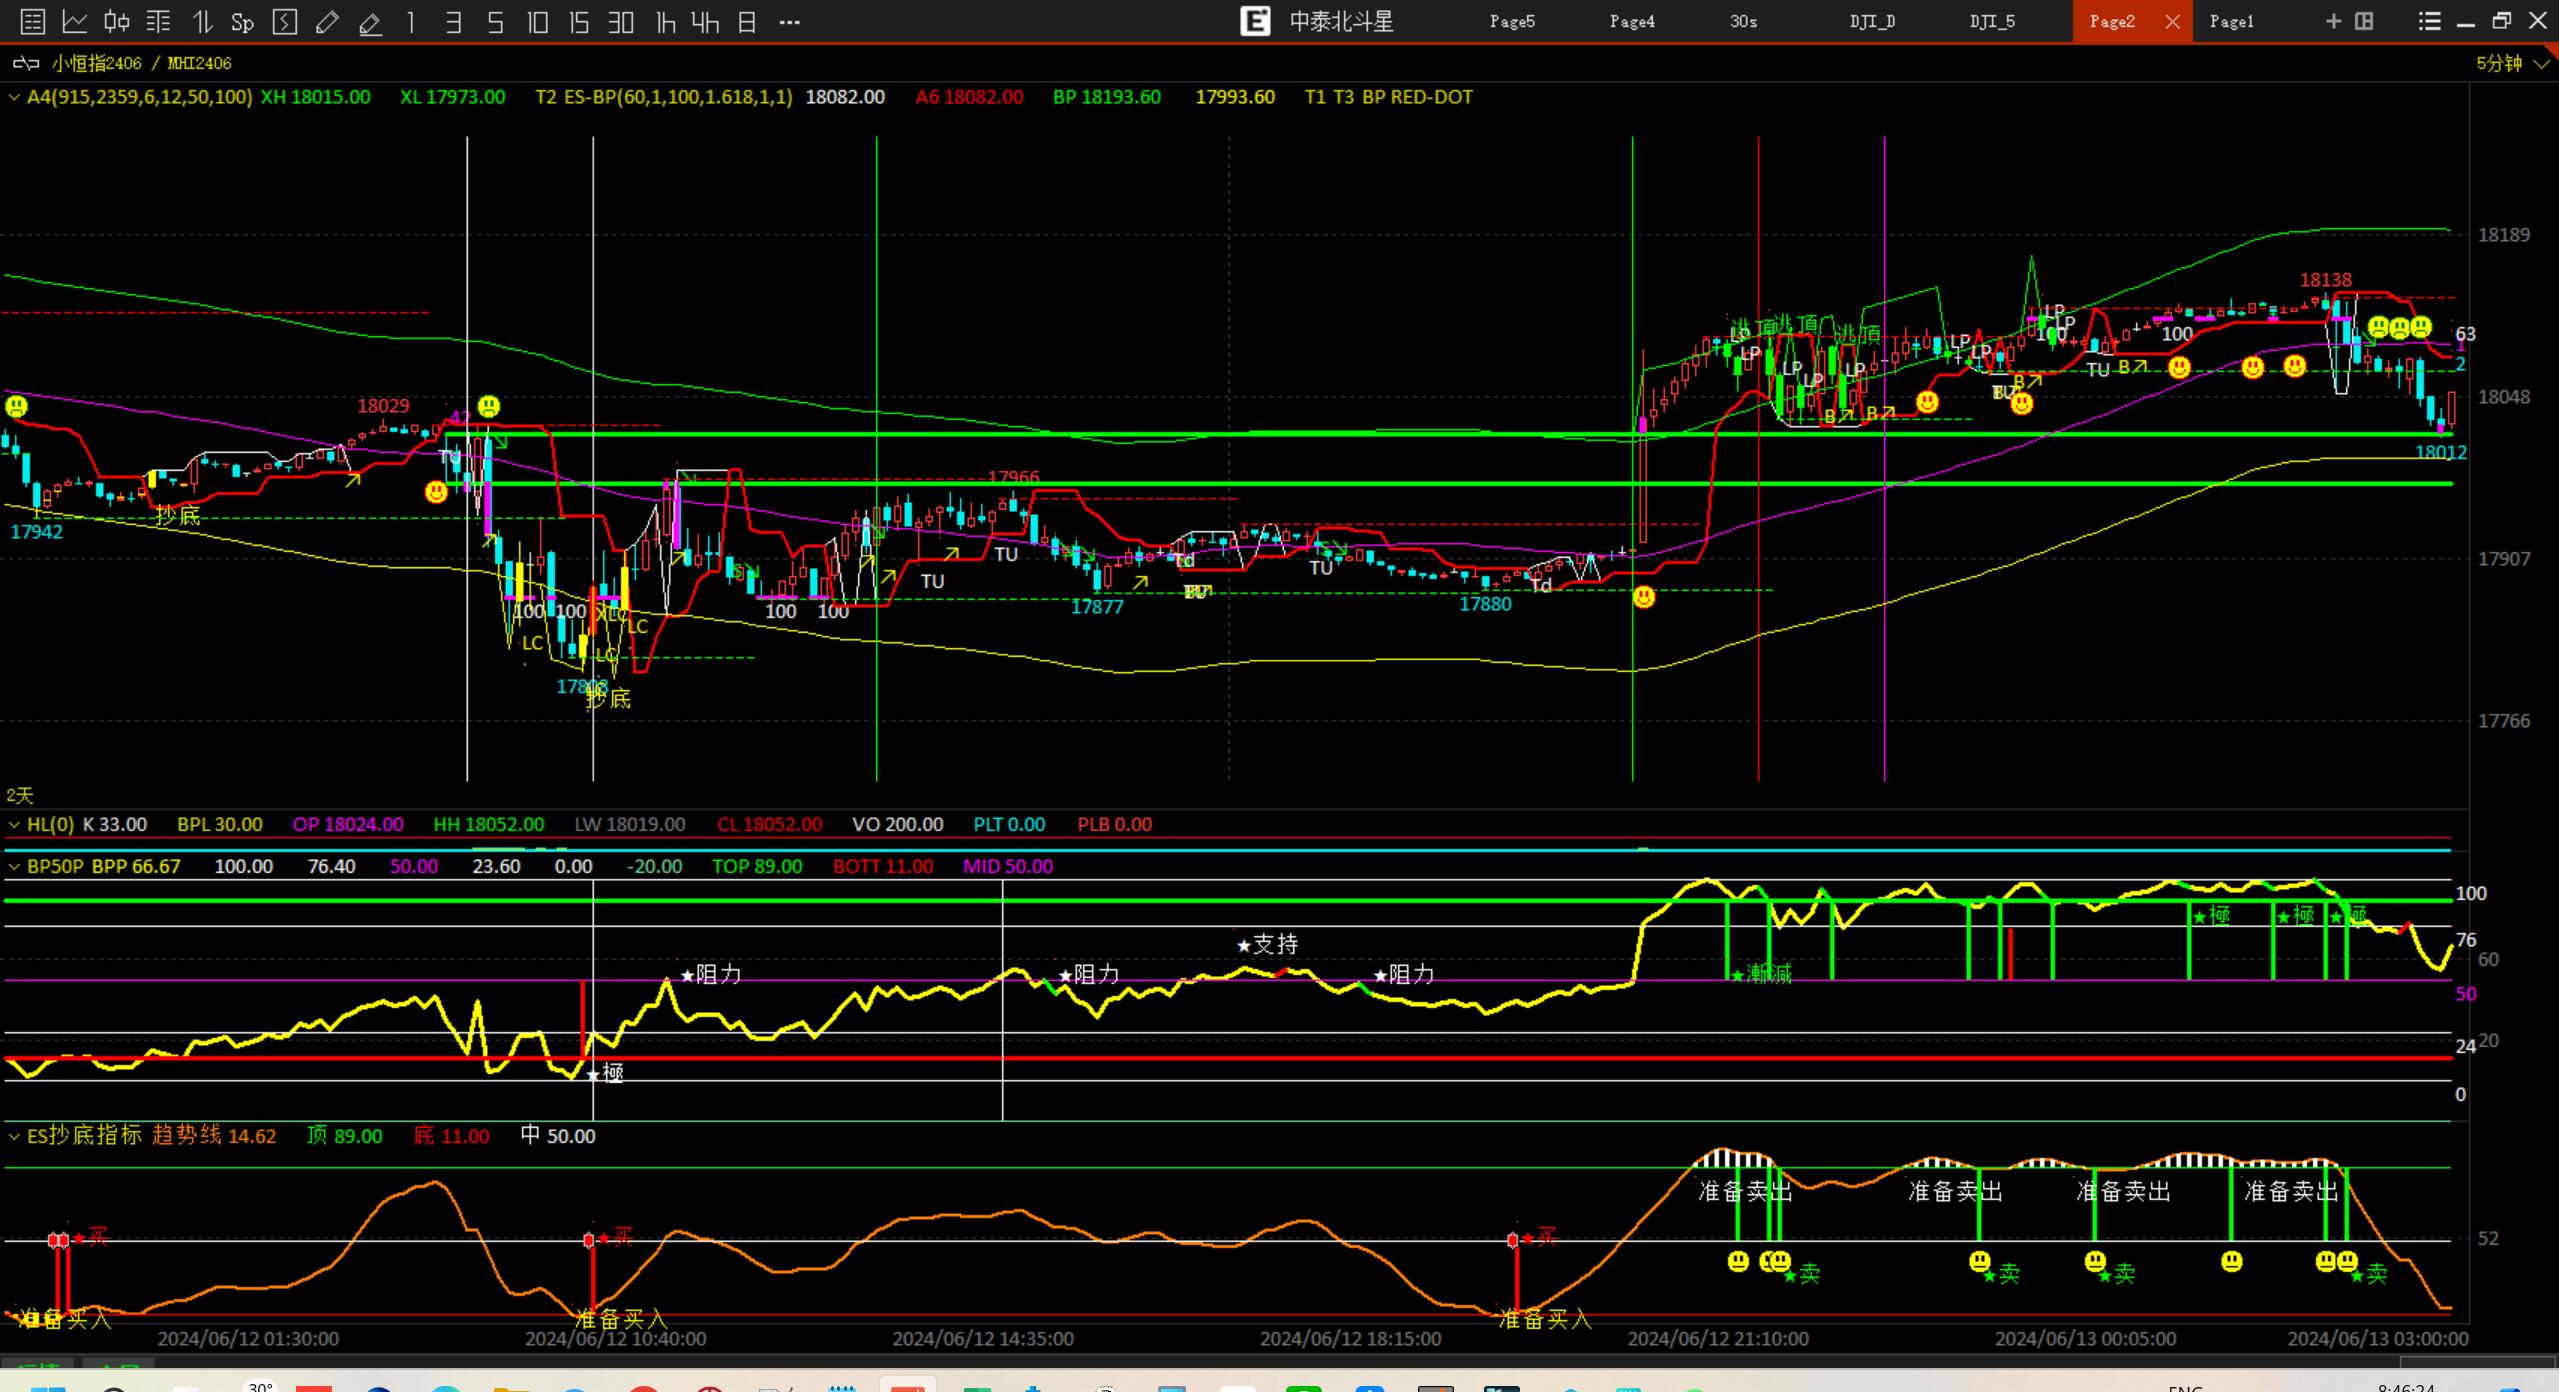Viewport: 2559px width, 1392px height.
Task: Switch to the 30s tab
Action: coord(1743,21)
